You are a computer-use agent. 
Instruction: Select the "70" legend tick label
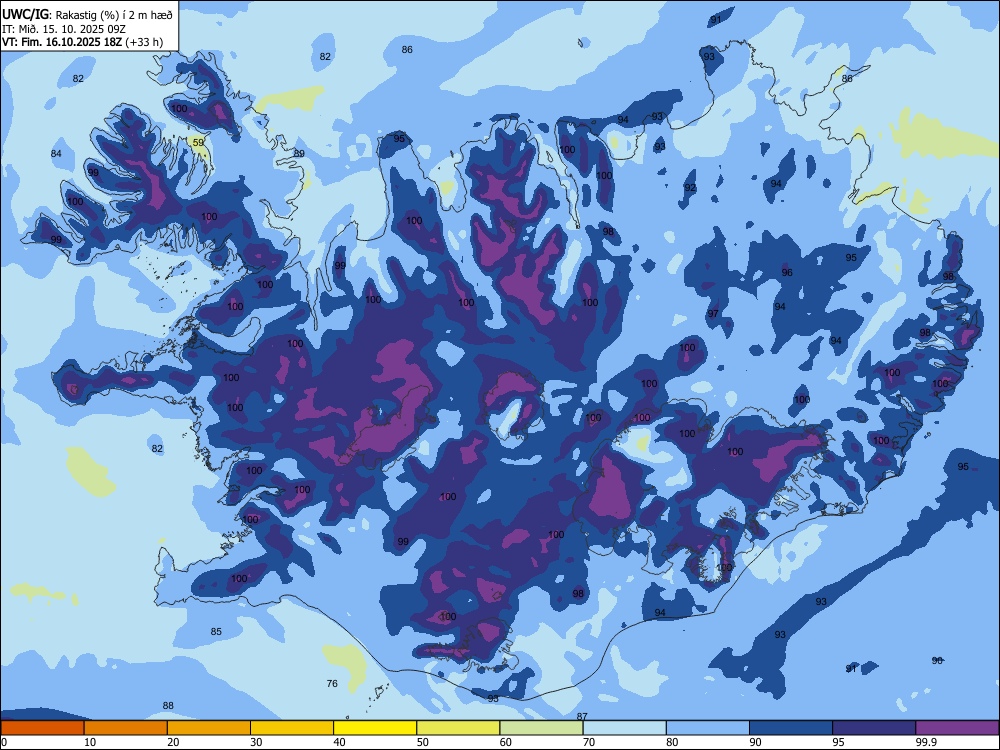coord(589,742)
